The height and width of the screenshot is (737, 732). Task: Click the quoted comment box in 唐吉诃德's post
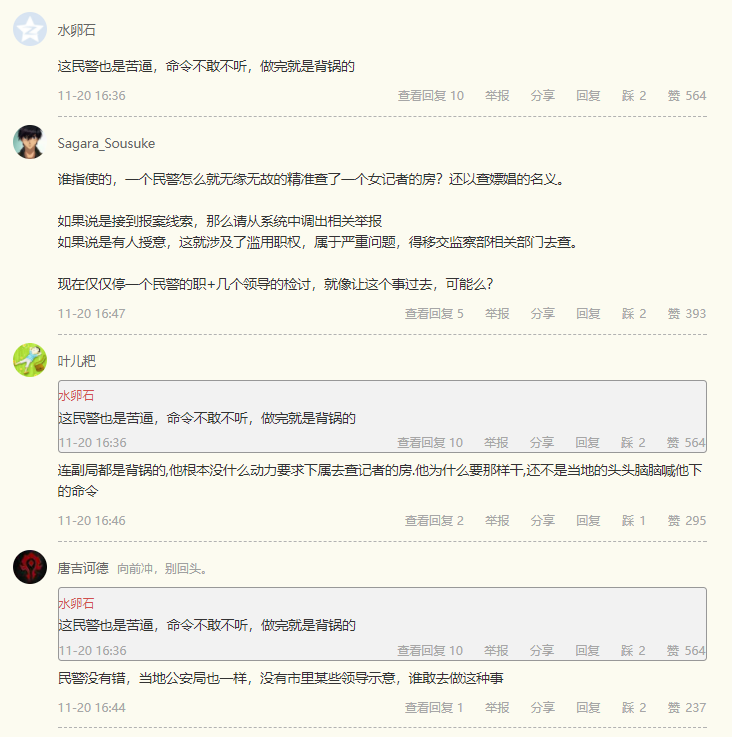coord(382,624)
